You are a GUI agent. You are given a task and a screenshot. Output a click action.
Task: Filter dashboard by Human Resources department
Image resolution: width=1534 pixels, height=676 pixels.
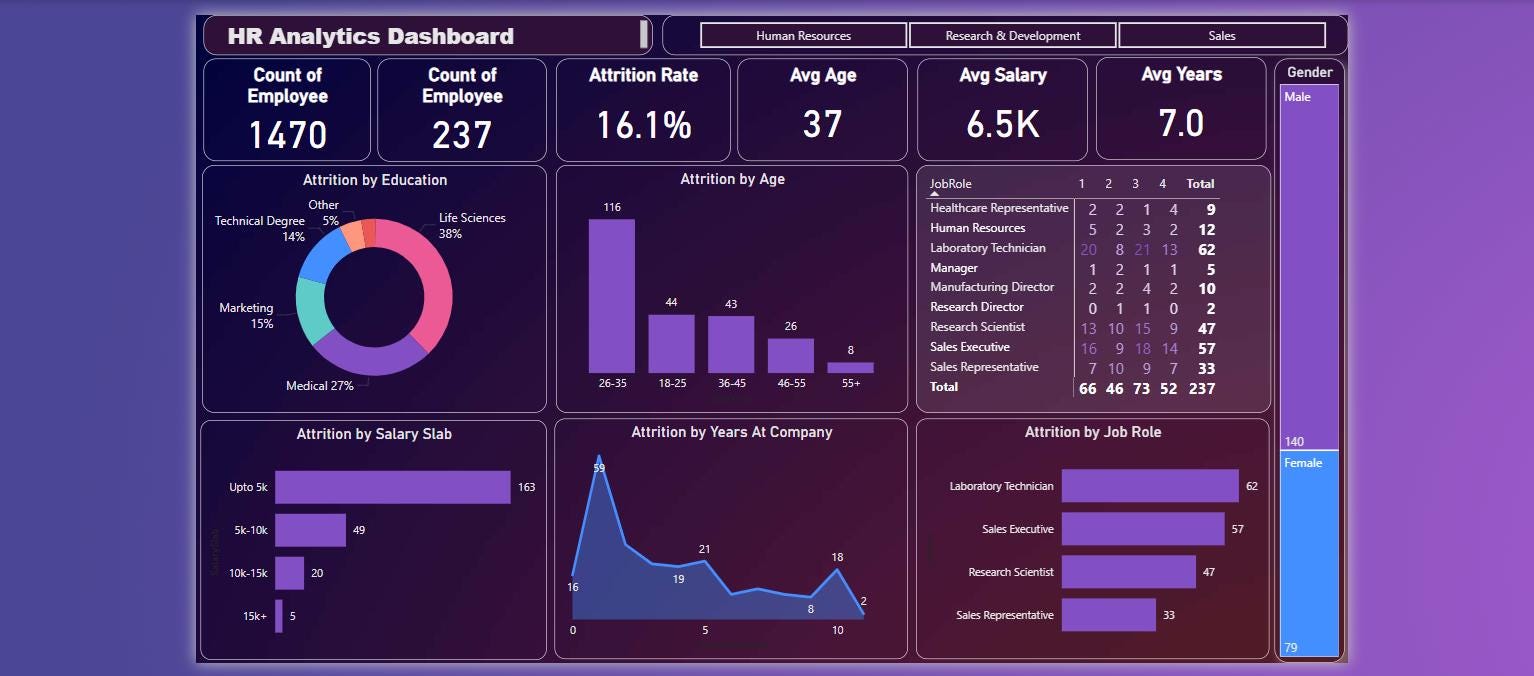[x=801, y=35]
